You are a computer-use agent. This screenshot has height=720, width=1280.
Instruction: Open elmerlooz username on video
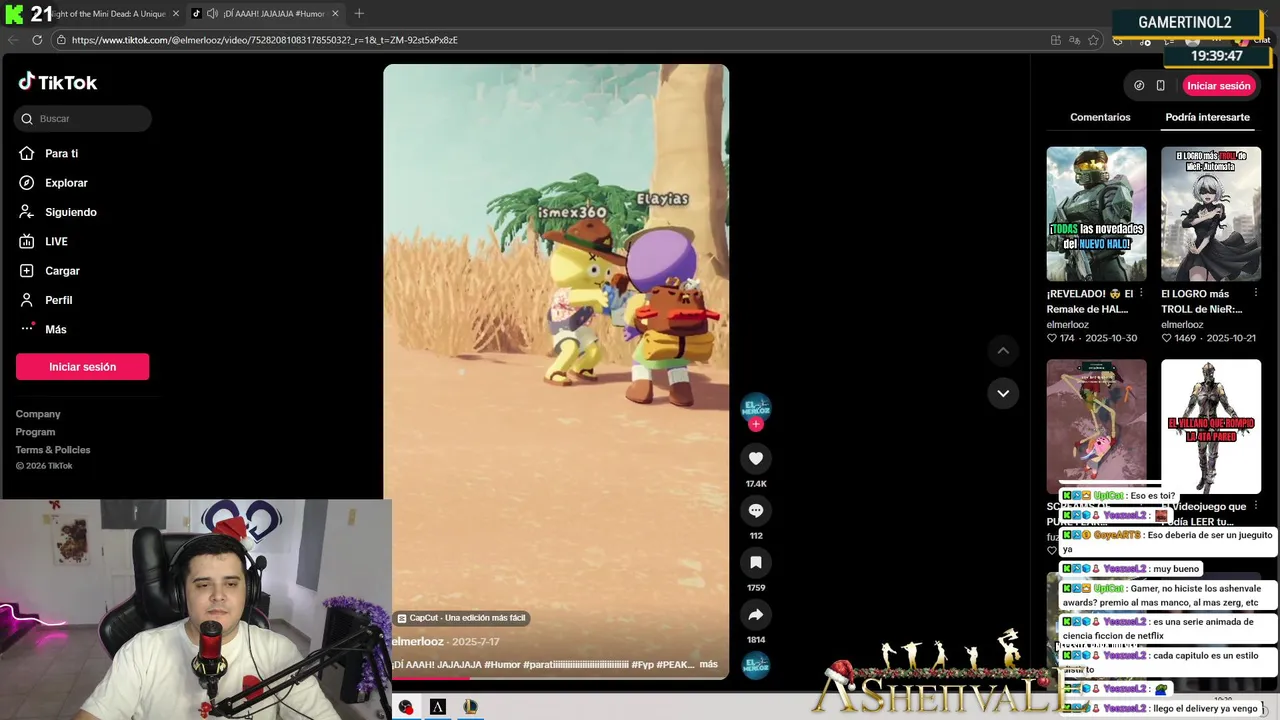418,641
